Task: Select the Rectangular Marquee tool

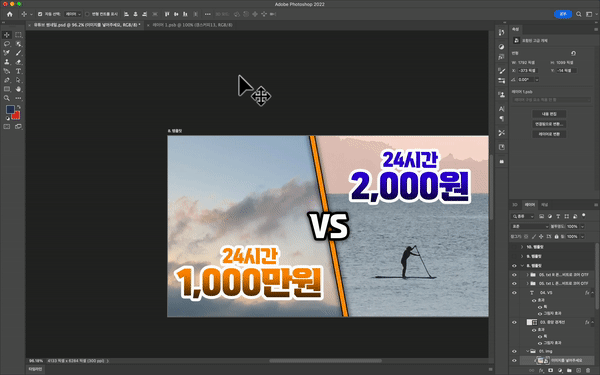Action: pyautogui.click(x=18, y=35)
